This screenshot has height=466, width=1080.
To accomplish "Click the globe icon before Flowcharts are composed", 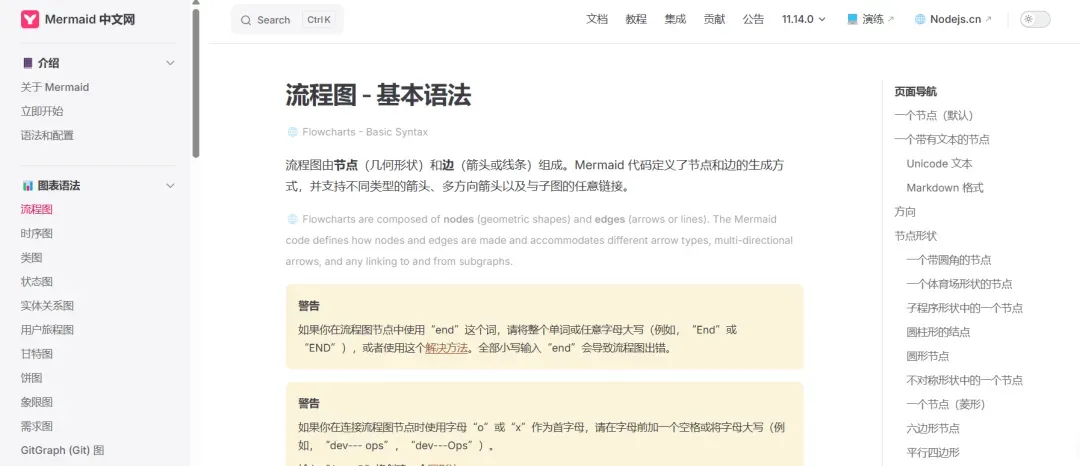I will (x=292, y=220).
